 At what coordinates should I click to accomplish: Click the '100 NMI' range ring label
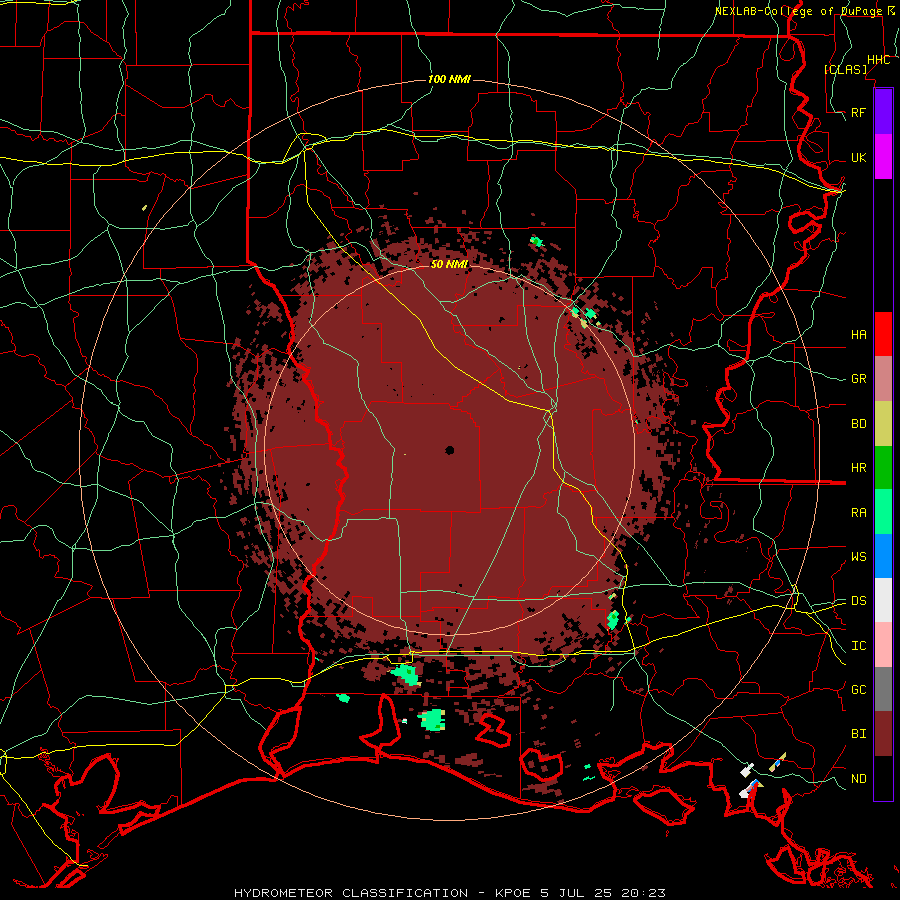449,79
